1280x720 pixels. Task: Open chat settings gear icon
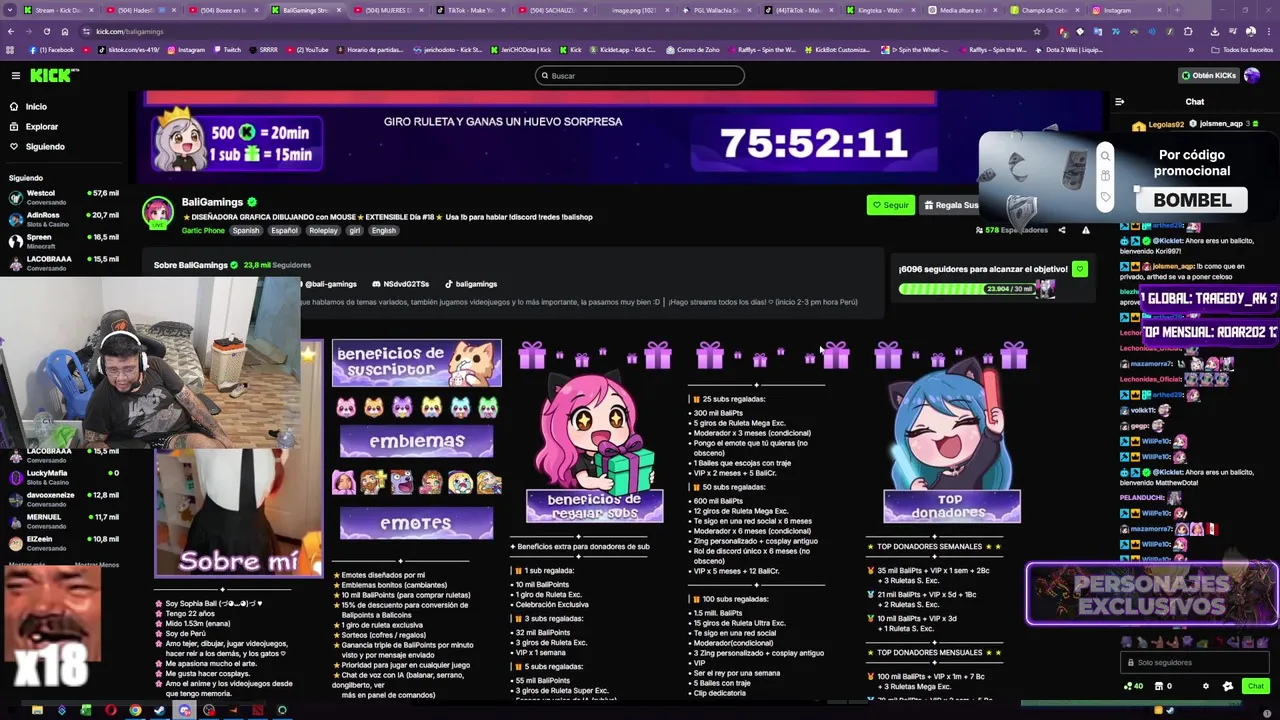point(1206,686)
